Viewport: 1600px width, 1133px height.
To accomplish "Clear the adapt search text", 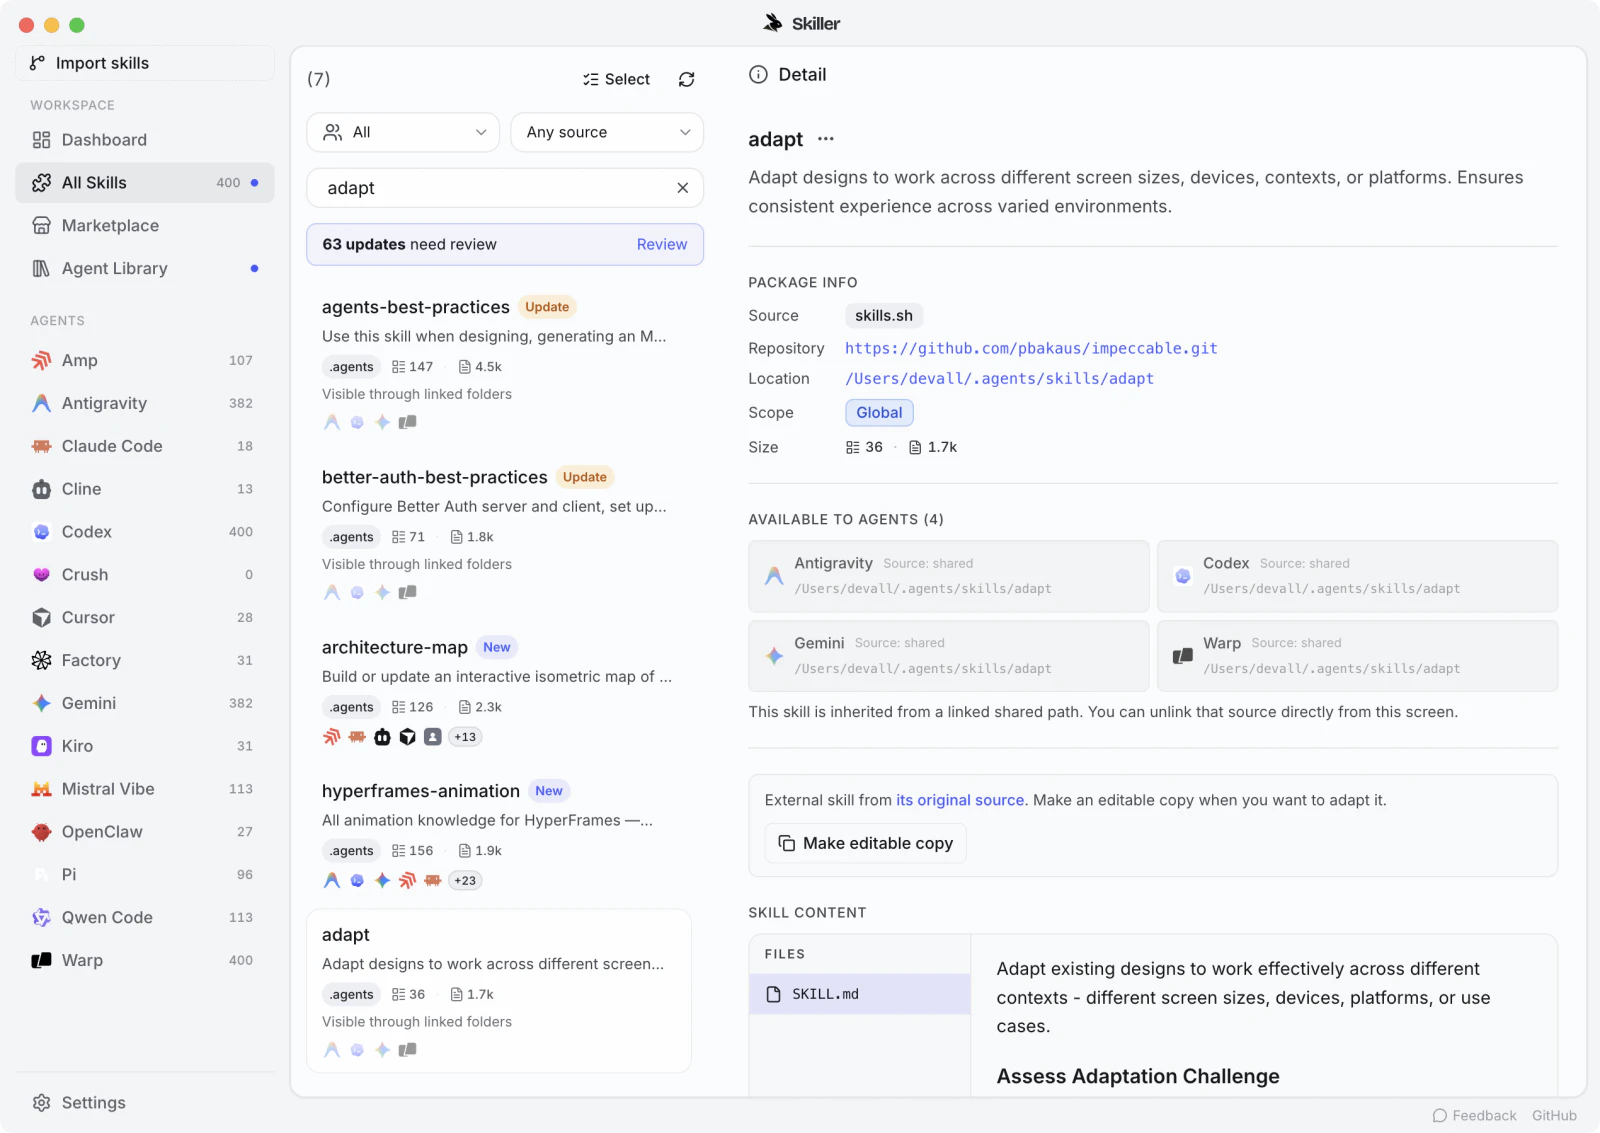I will point(682,188).
